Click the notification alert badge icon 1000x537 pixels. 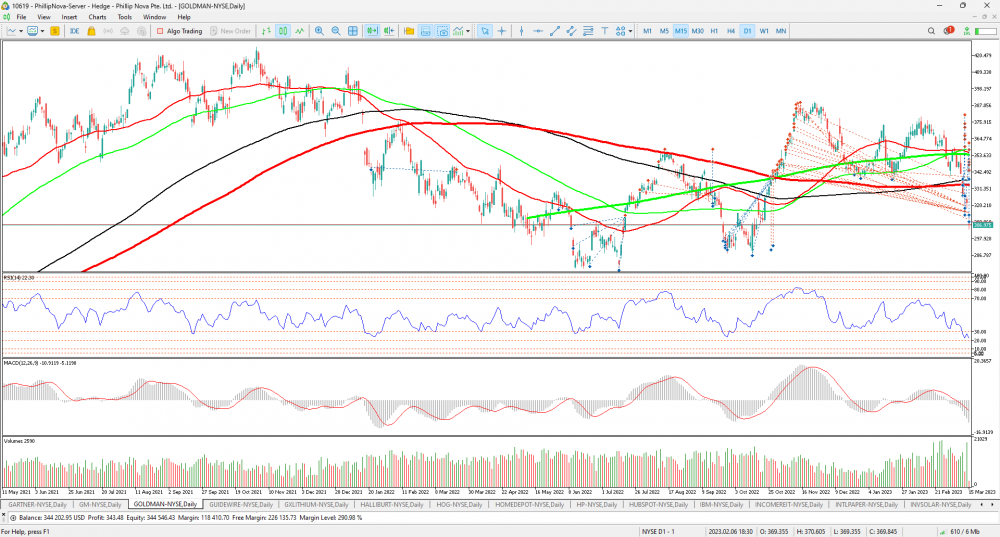click(x=948, y=31)
